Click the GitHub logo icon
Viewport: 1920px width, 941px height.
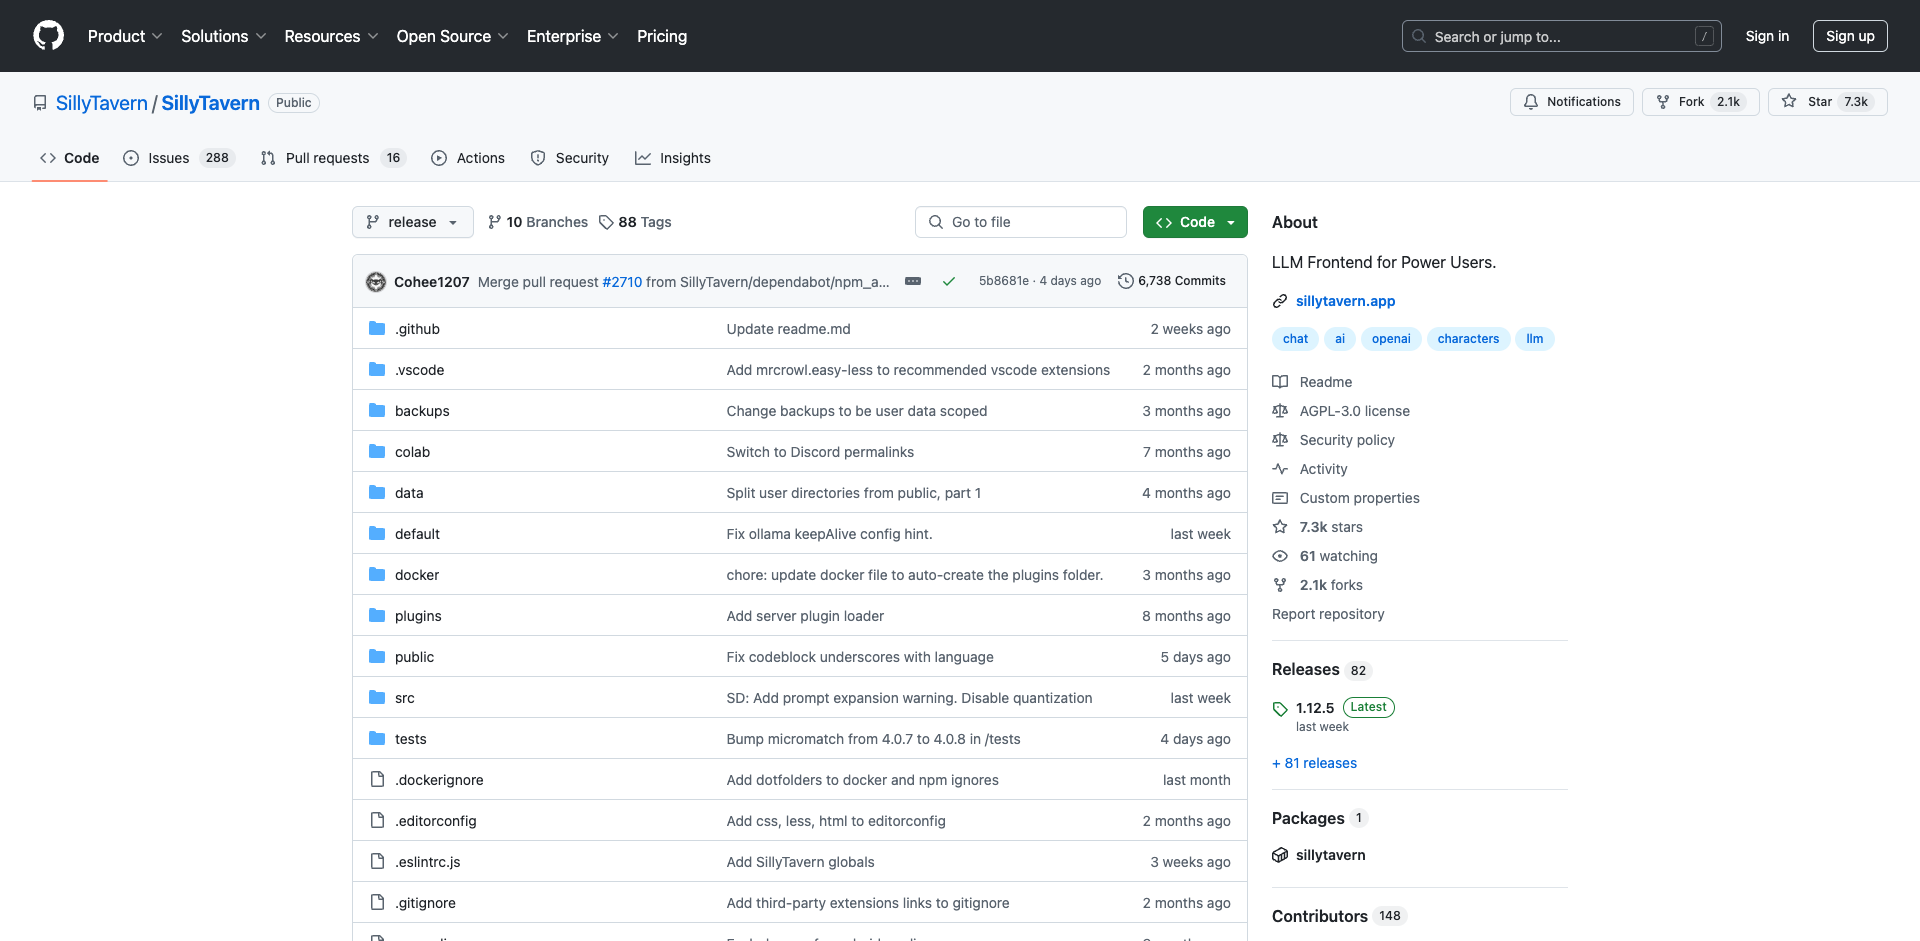point(48,36)
